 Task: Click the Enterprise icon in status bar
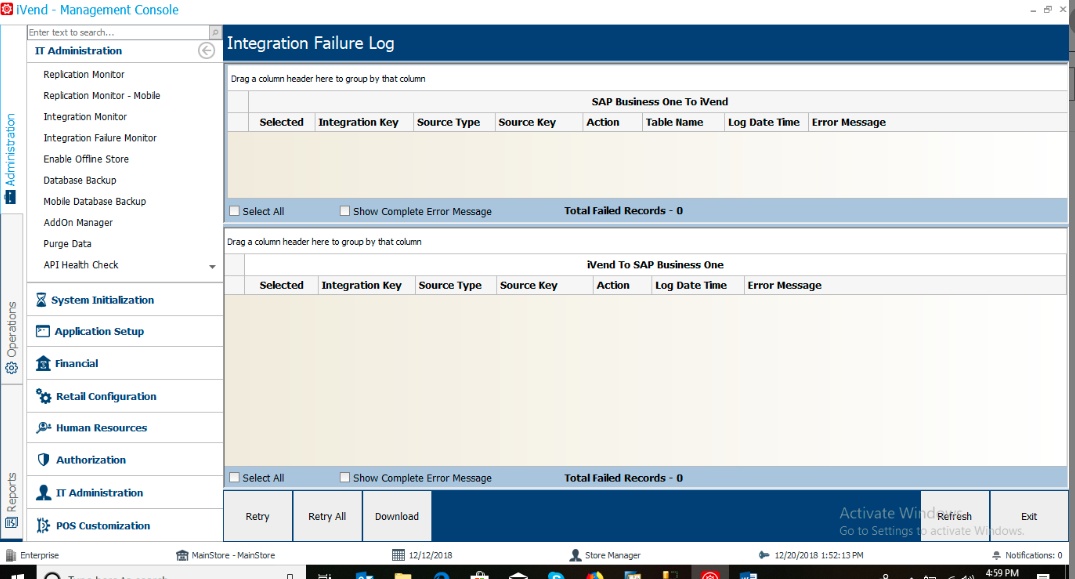tap(11, 555)
